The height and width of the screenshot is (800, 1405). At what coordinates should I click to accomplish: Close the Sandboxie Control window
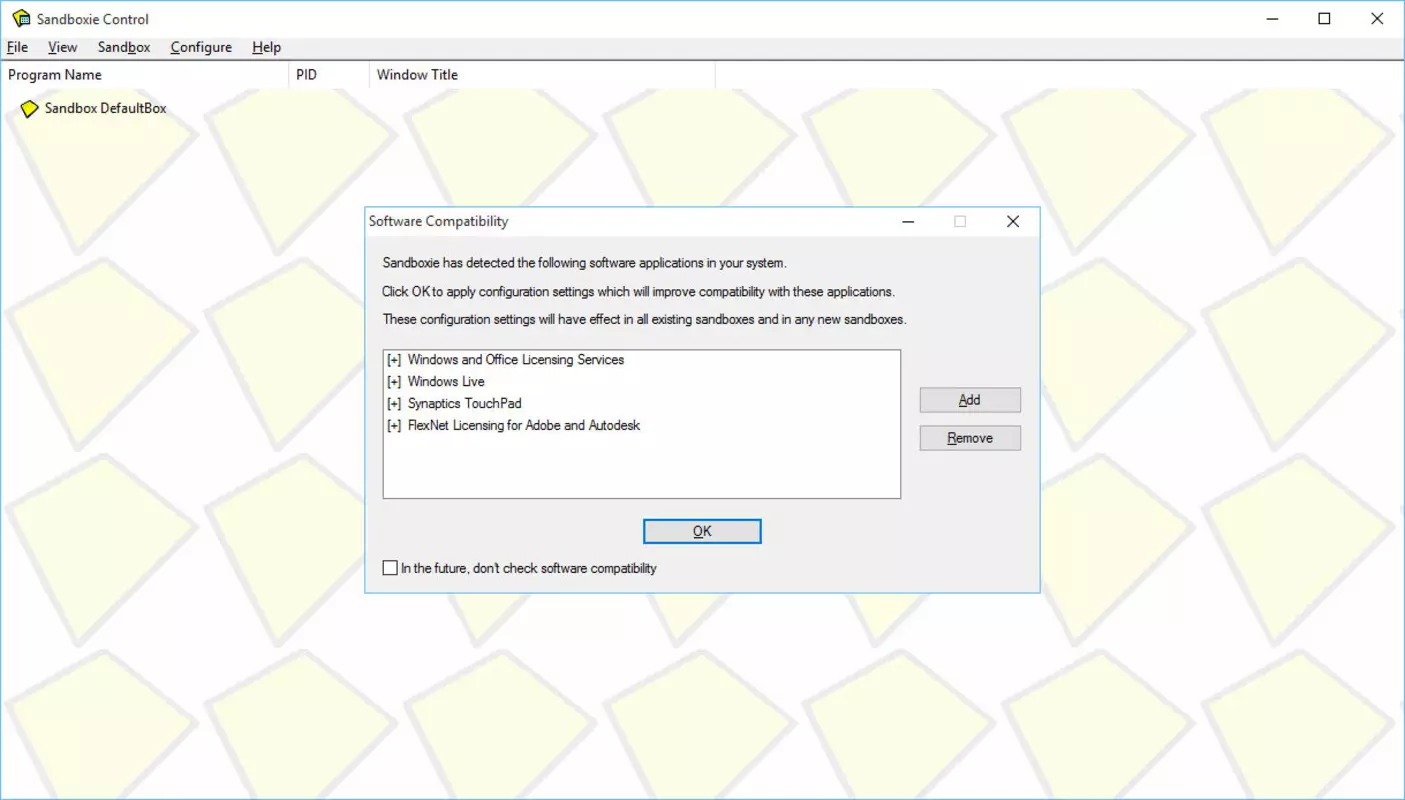(x=1377, y=19)
